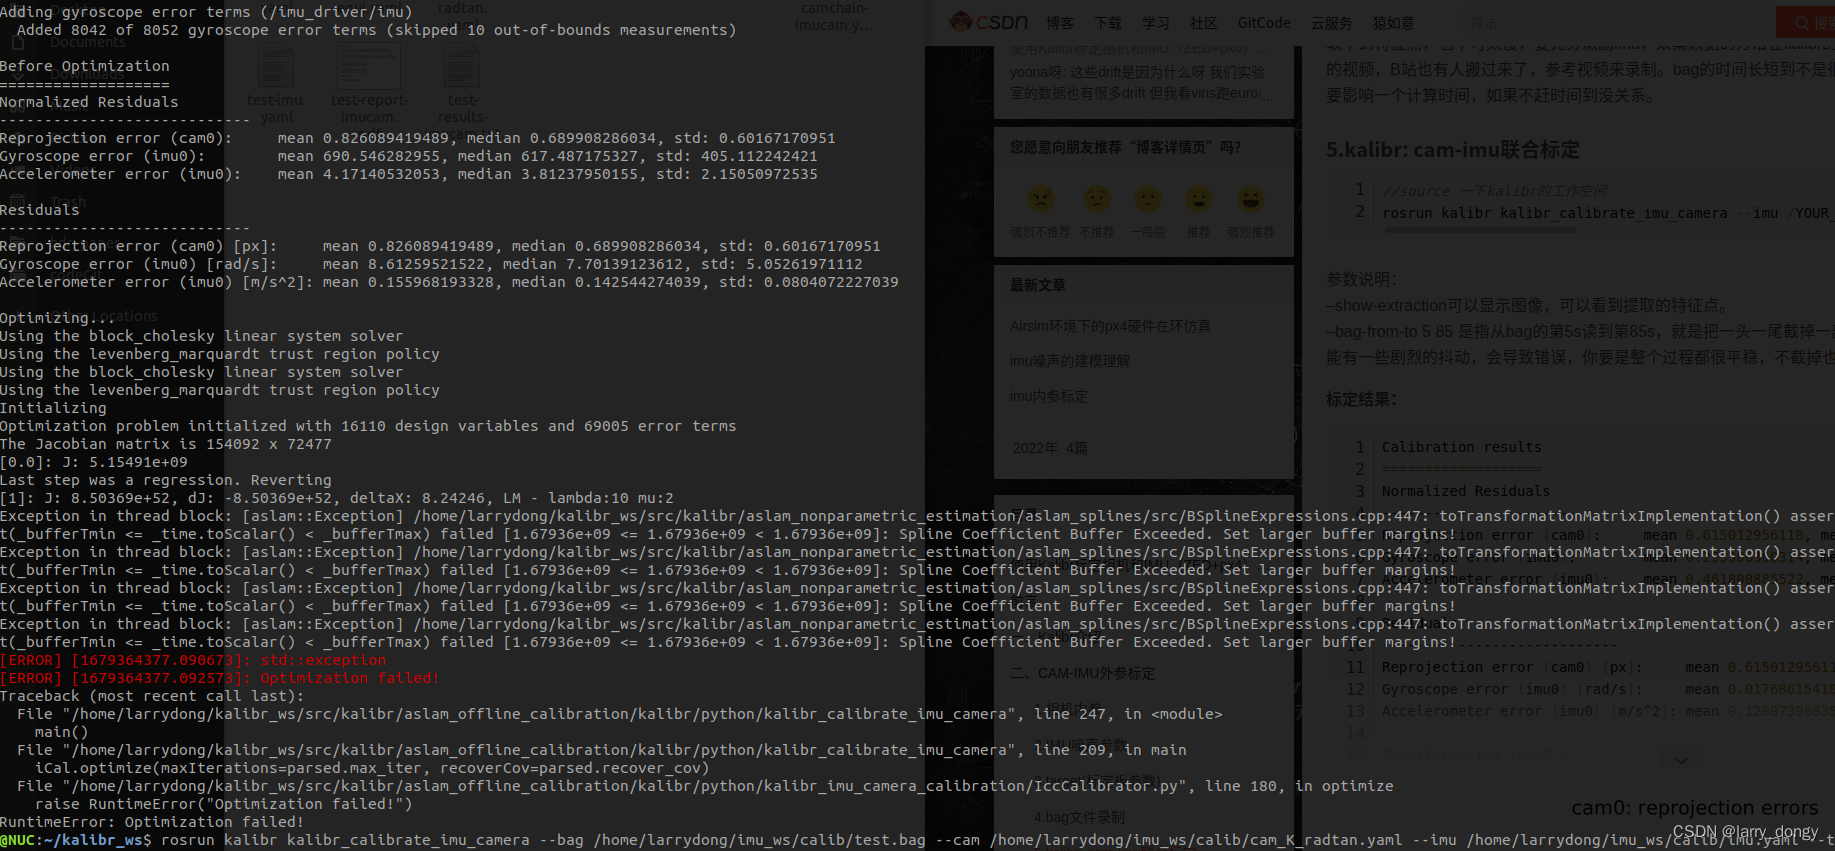The image size is (1835, 851).
Task: Open the yoona呀 comment about drift
Action: point(1141,82)
